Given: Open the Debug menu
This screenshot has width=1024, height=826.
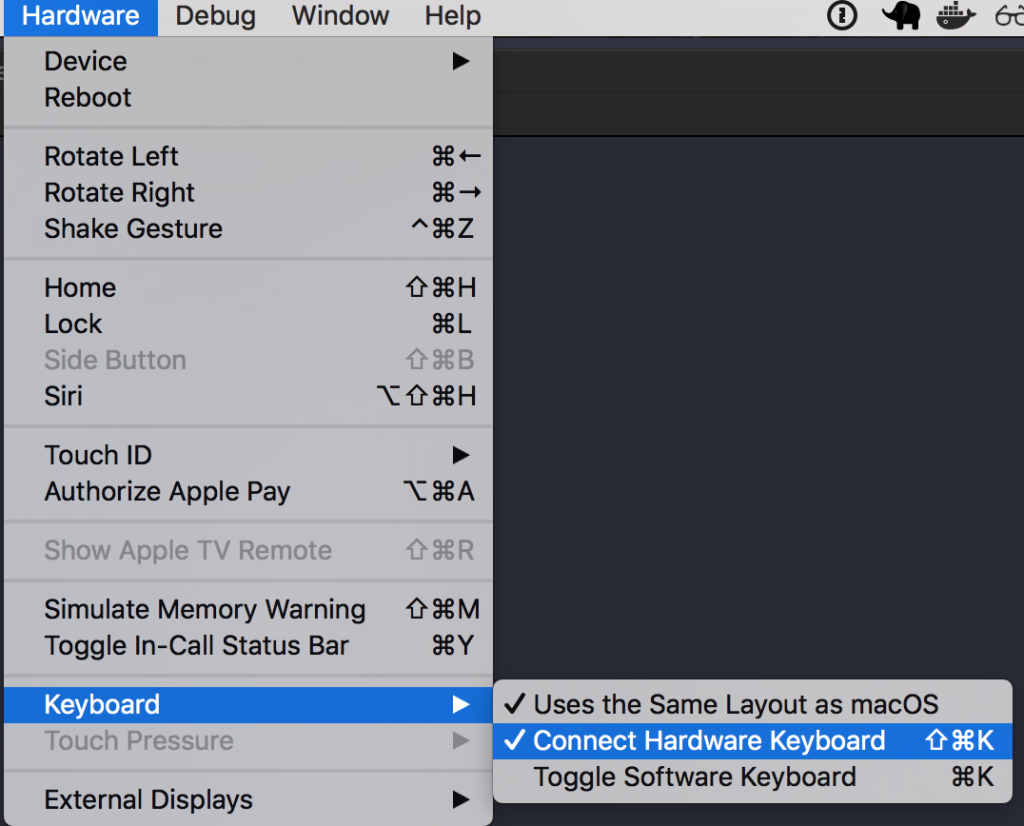Looking at the screenshot, I should click(x=216, y=16).
